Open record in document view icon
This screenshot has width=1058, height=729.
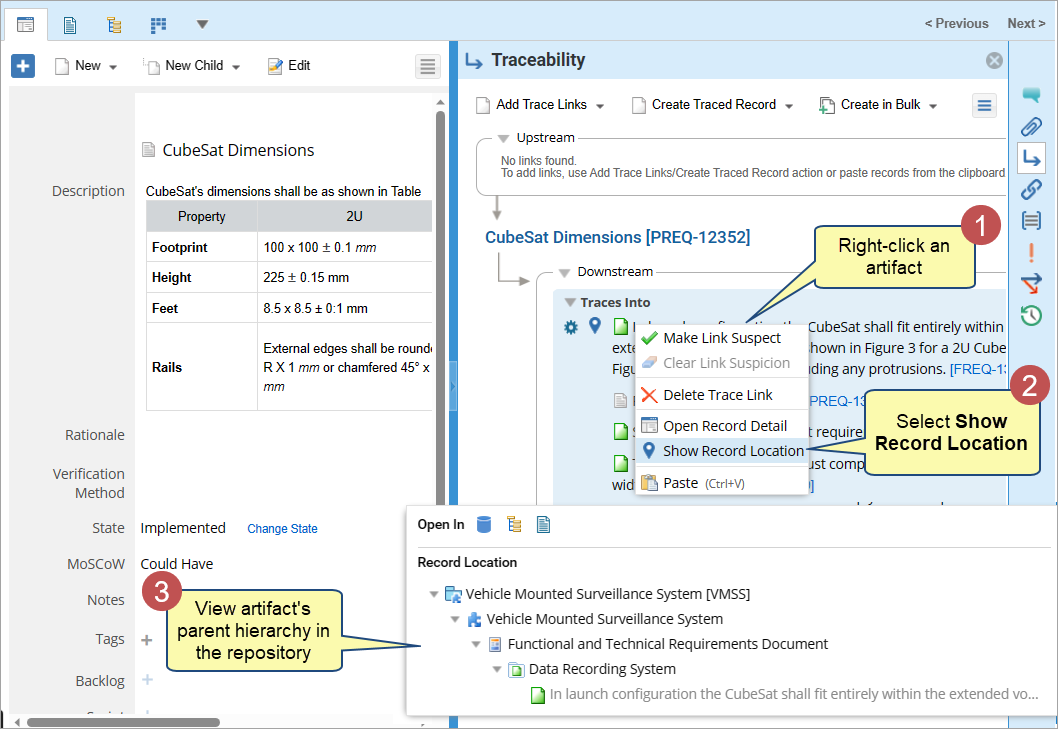pos(543,524)
